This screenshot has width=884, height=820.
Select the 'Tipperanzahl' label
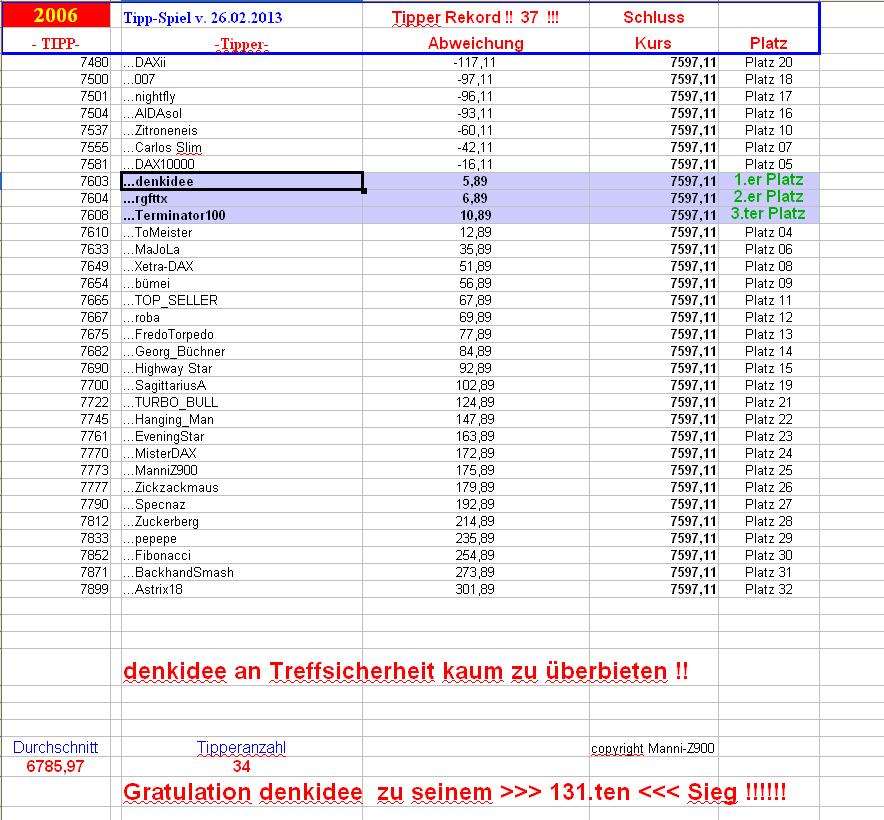(x=241, y=748)
